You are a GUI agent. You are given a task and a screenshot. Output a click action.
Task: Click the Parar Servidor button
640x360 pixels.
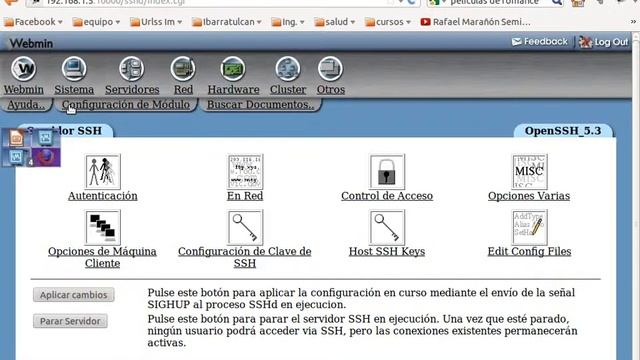tap(70, 321)
